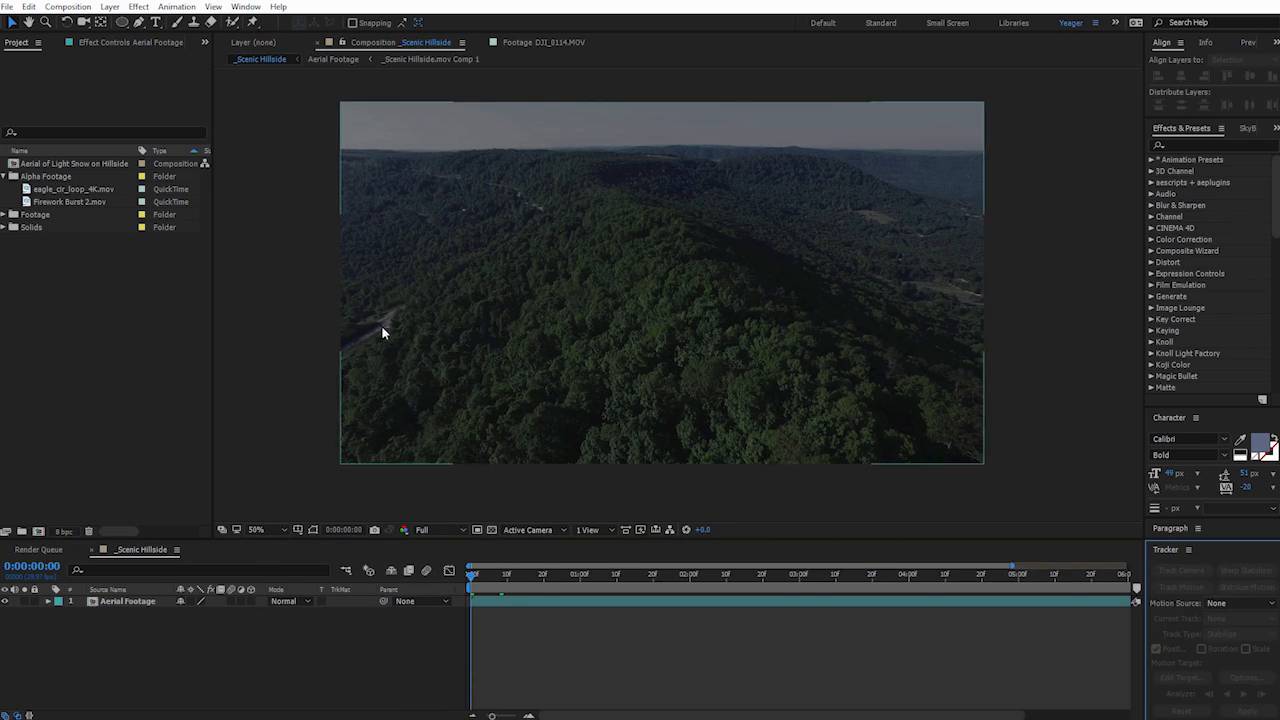The image size is (1280, 720).
Task: Switch to the Footage DJI_0114.MOV tab
Action: click(544, 43)
